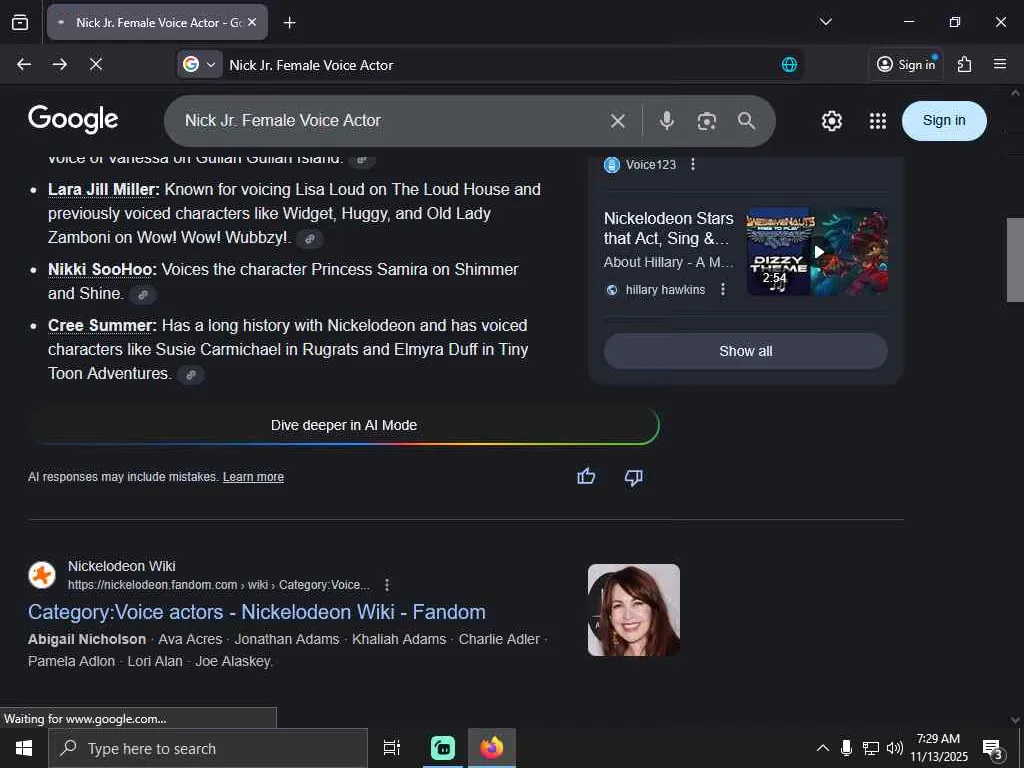Click the Nickelodeon Wiki result portrait thumbnail
The width and height of the screenshot is (1024, 768).
pos(633,610)
